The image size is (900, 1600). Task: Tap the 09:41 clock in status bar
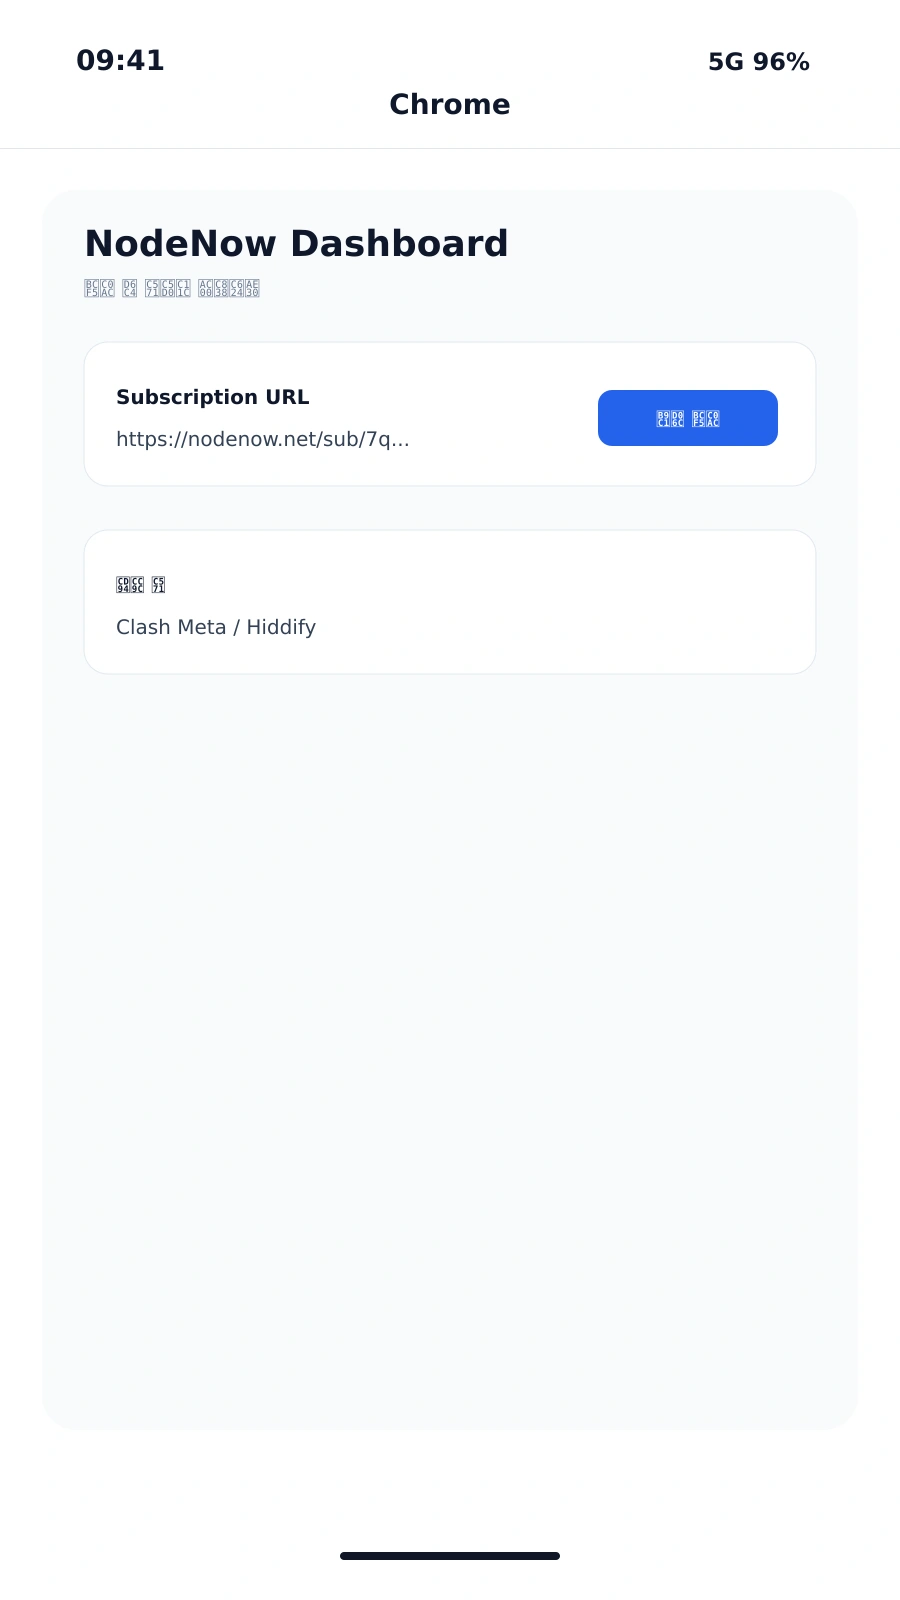click(x=120, y=61)
